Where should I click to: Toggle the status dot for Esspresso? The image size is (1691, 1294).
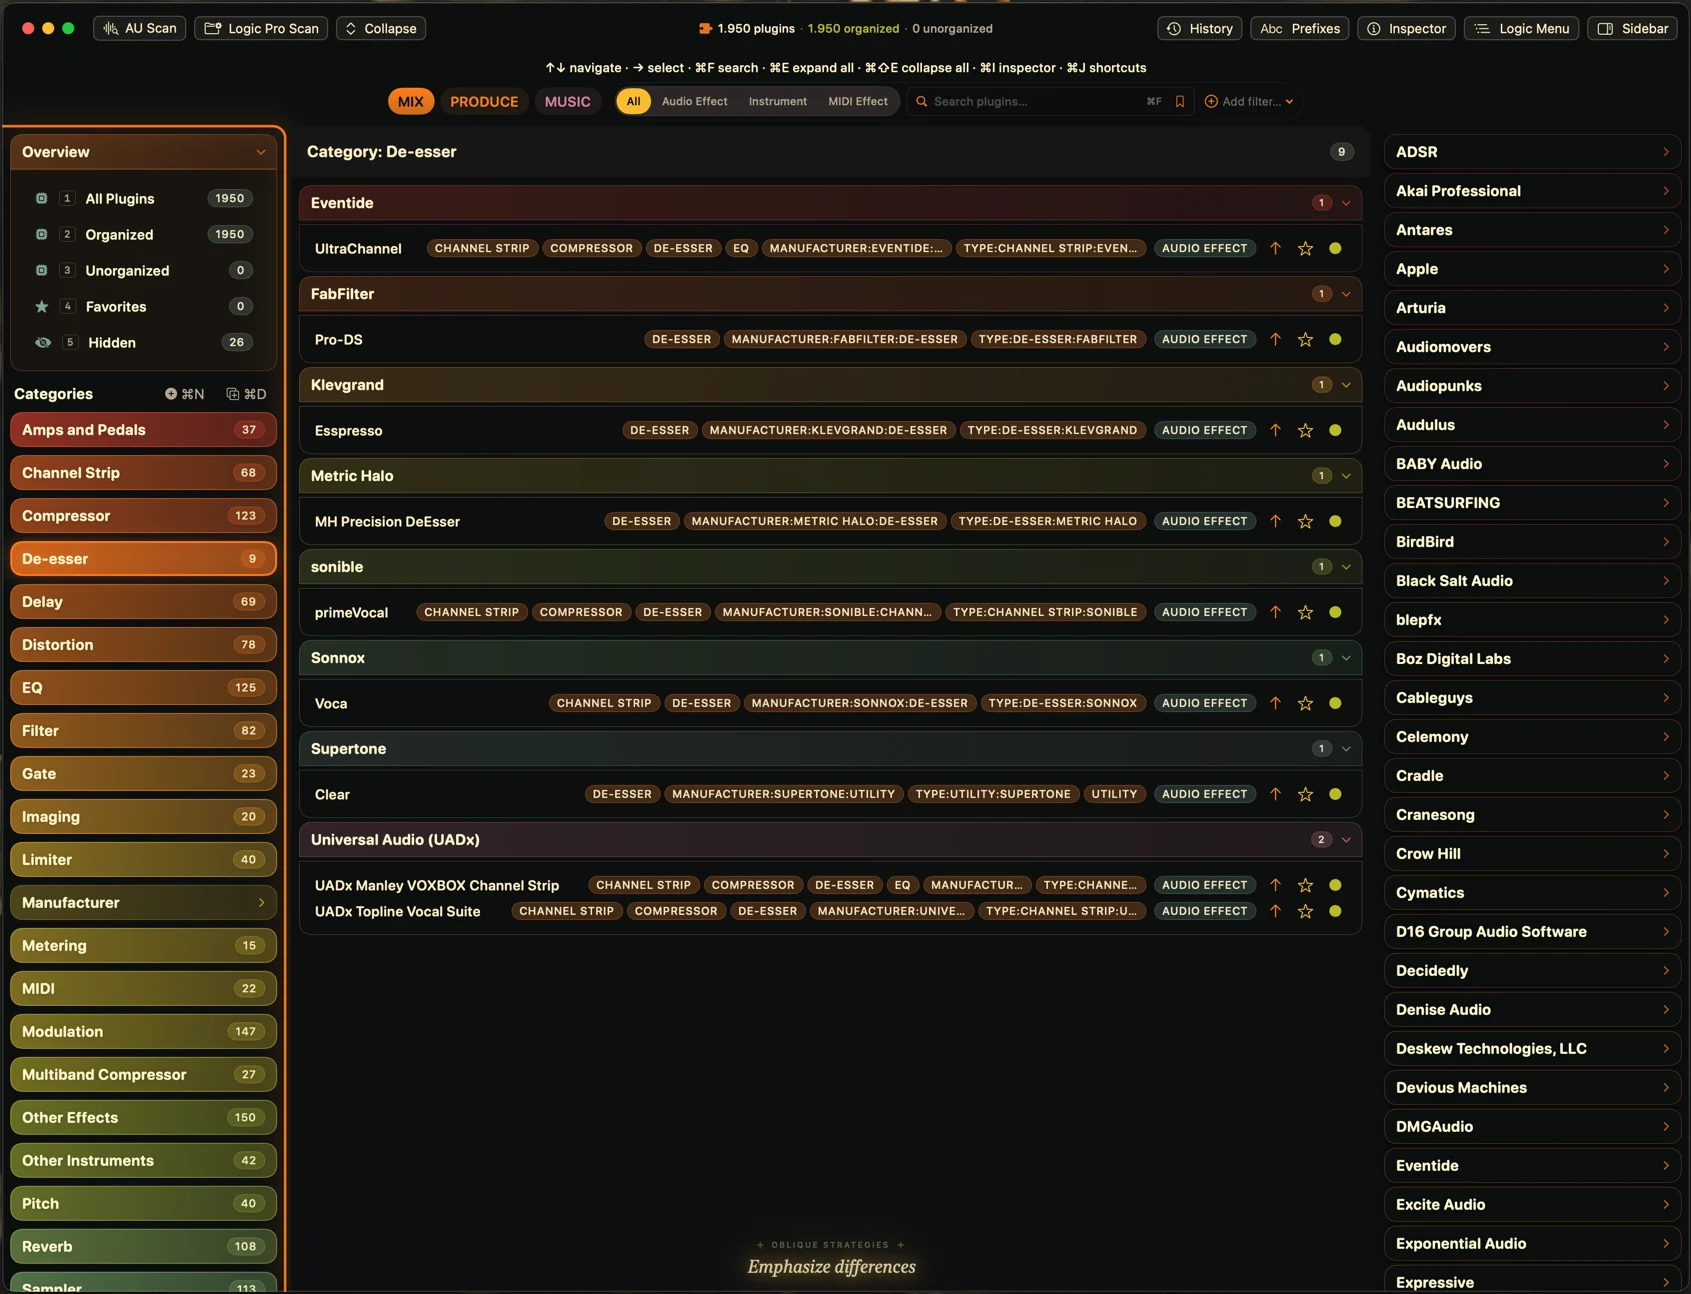pyautogui.click(x=1335, y=430)
